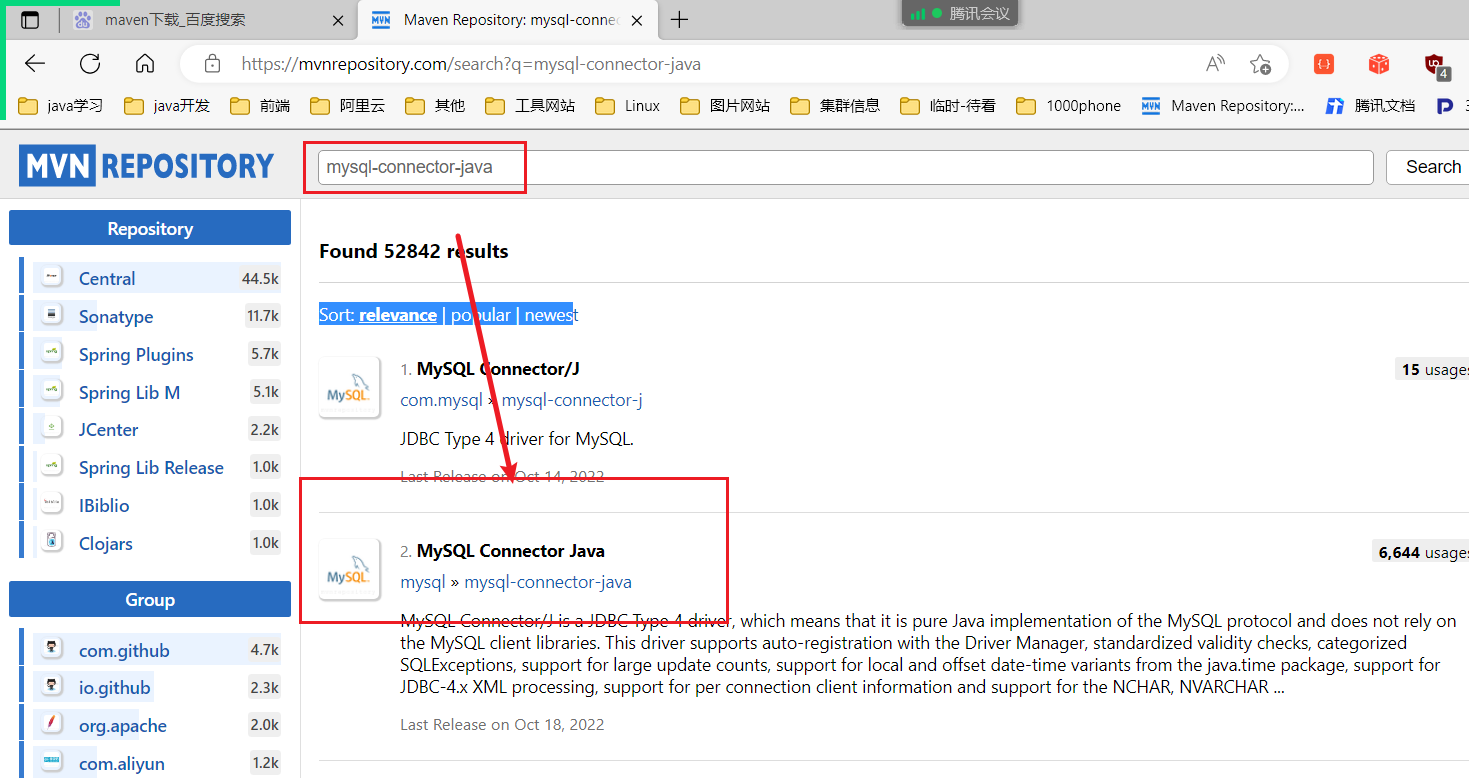Open the uBlock shield extension icon
This screenshot has width=1469, height=778.
1436,65
